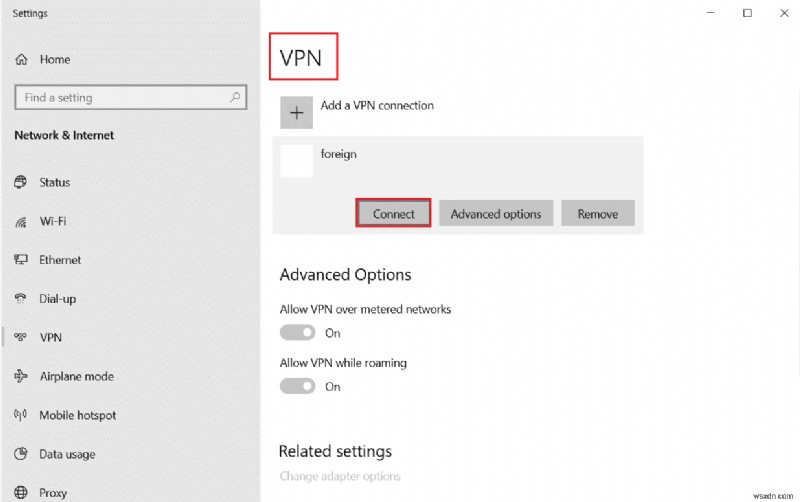Remove the foreign VPN connection
The height and width of the screenshot is (502, 800).
(x=598, y=214)
